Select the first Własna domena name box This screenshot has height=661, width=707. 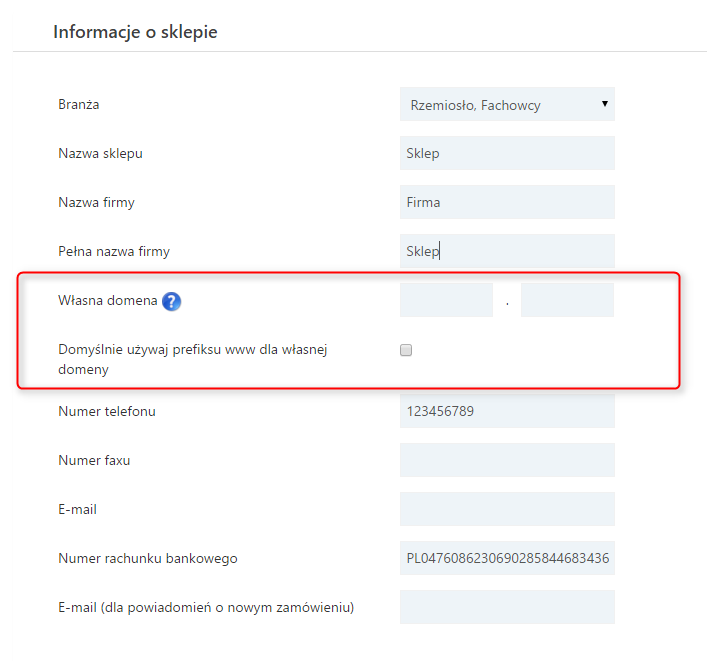click(x=446, y=300)
